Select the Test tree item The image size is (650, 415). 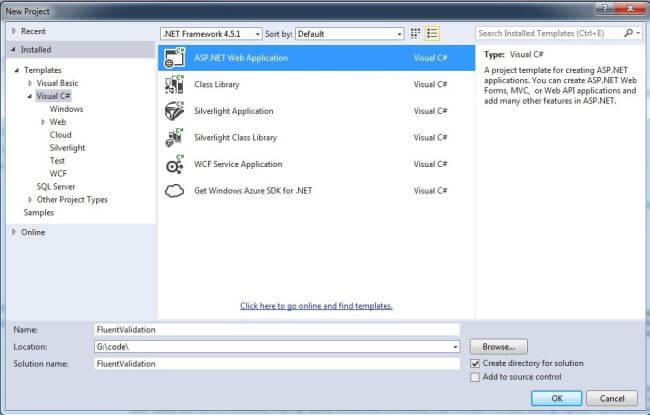[57, 160]
